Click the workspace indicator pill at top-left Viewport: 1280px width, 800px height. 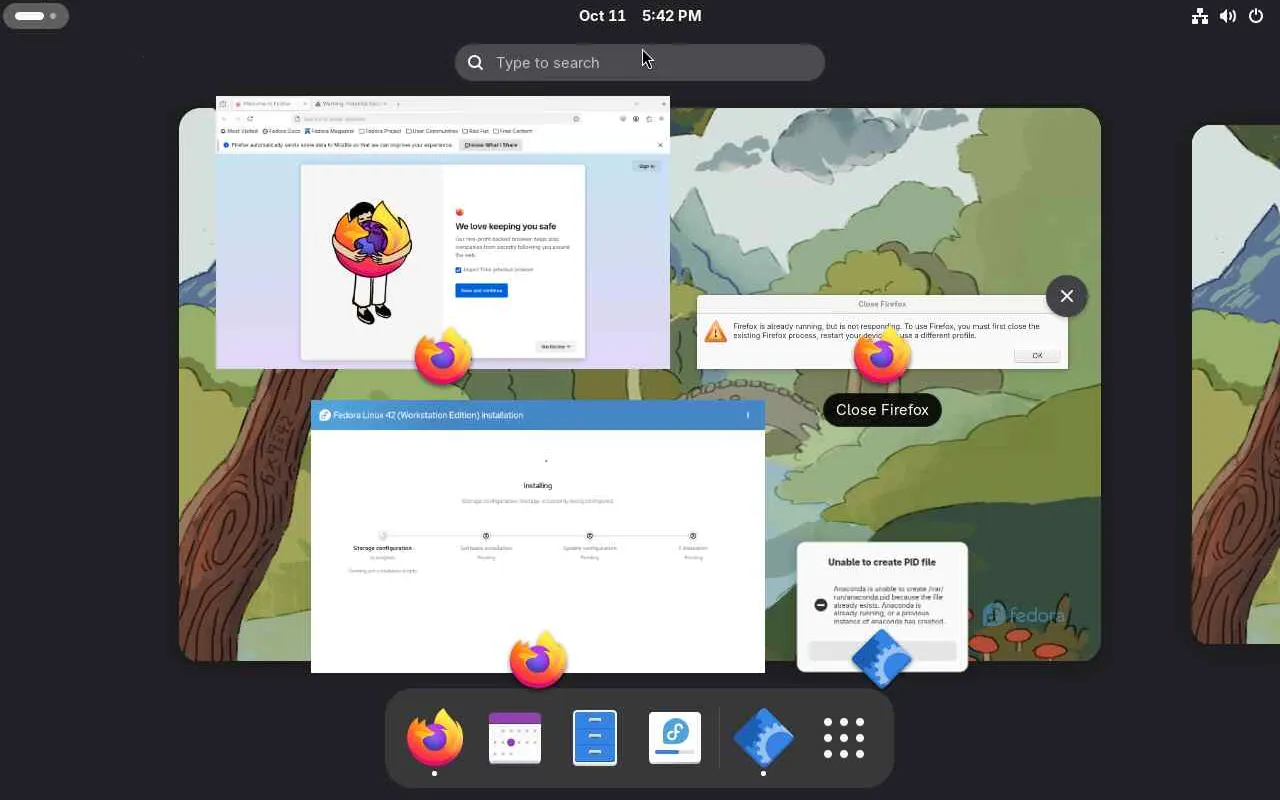pos(36,16)
